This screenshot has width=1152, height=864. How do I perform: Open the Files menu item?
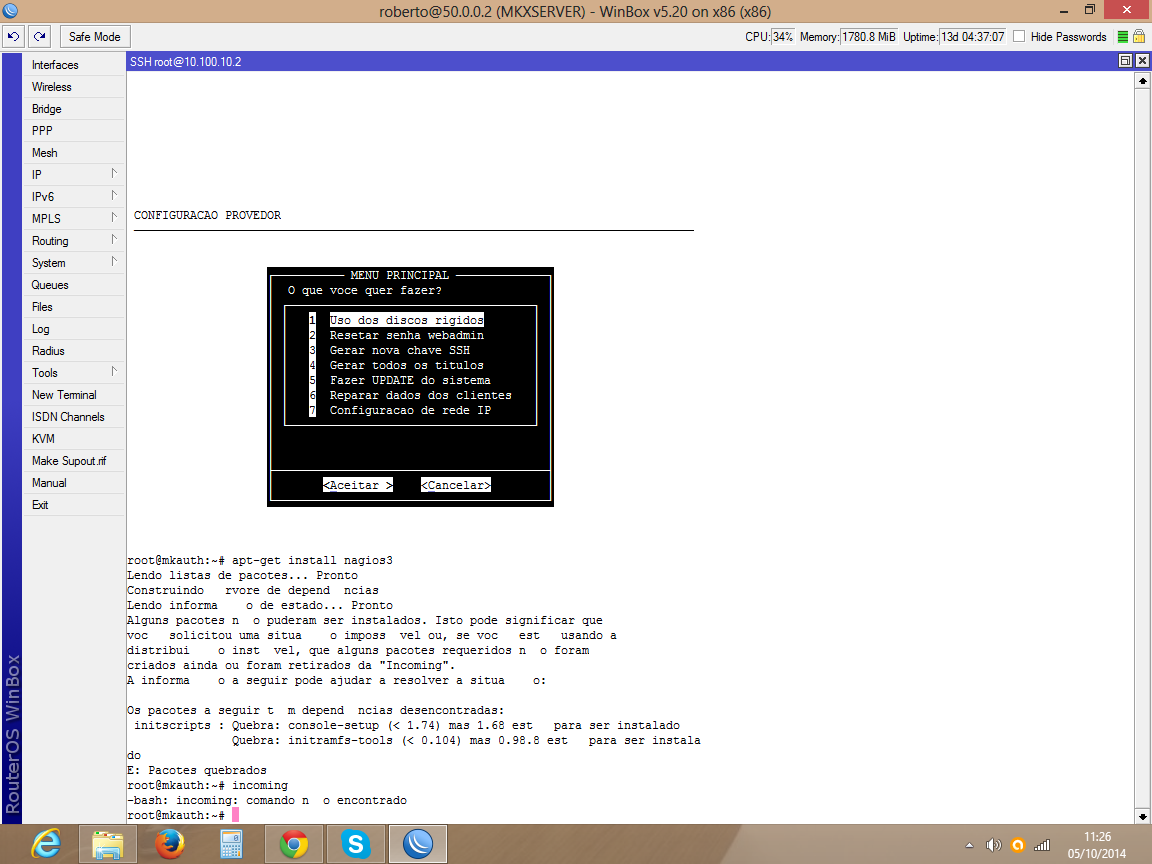73,307
